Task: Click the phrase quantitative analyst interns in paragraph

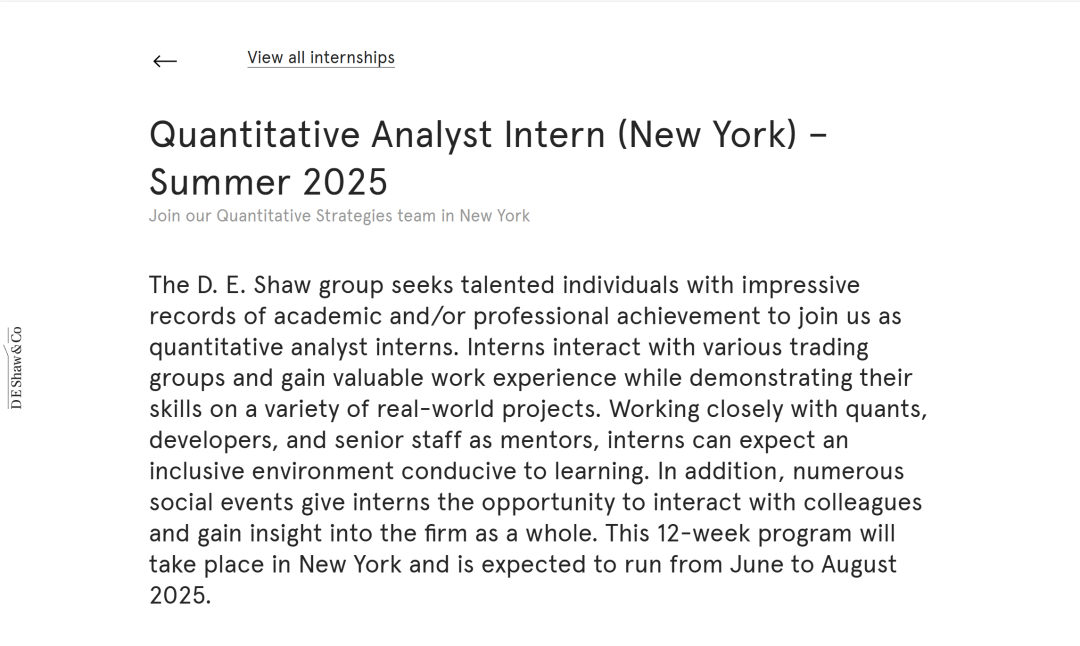Action: (x=302, y=347)
